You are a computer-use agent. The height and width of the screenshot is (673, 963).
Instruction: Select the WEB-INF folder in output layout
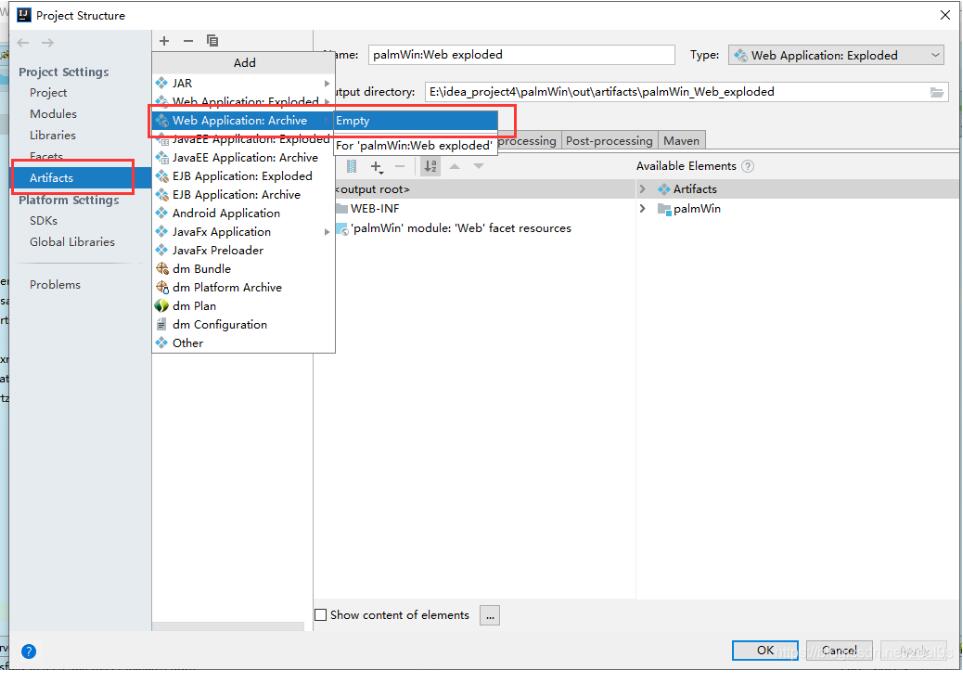coord(368,209)
